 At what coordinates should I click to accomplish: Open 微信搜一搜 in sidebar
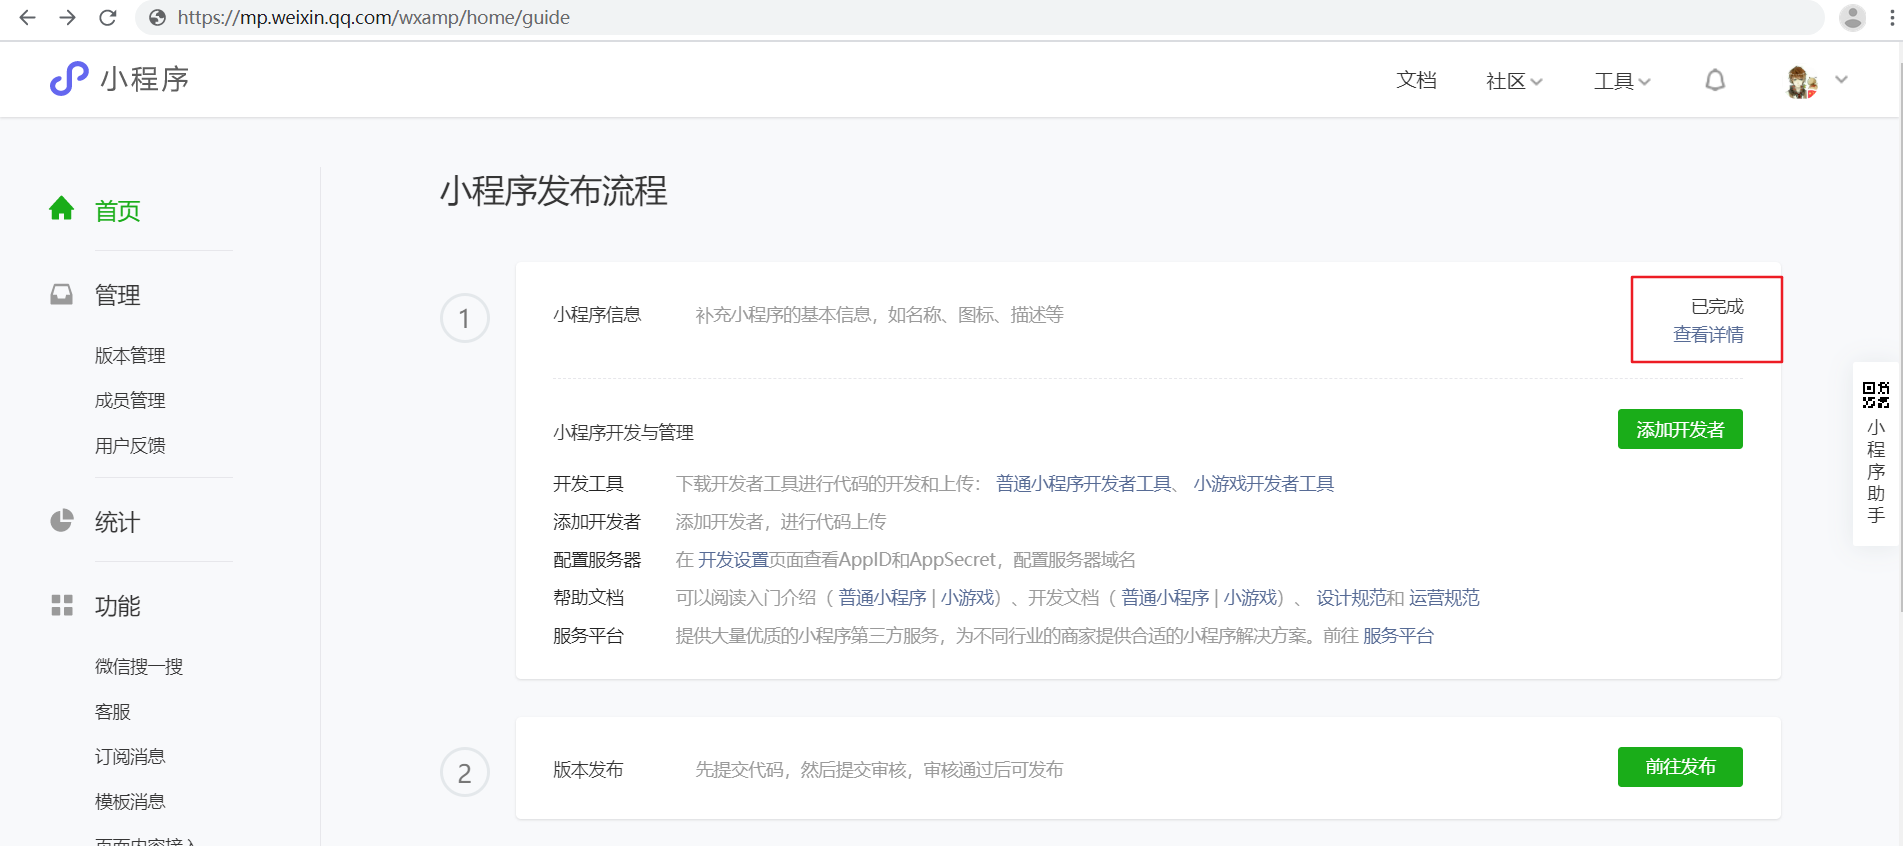[x=139, y=666]
